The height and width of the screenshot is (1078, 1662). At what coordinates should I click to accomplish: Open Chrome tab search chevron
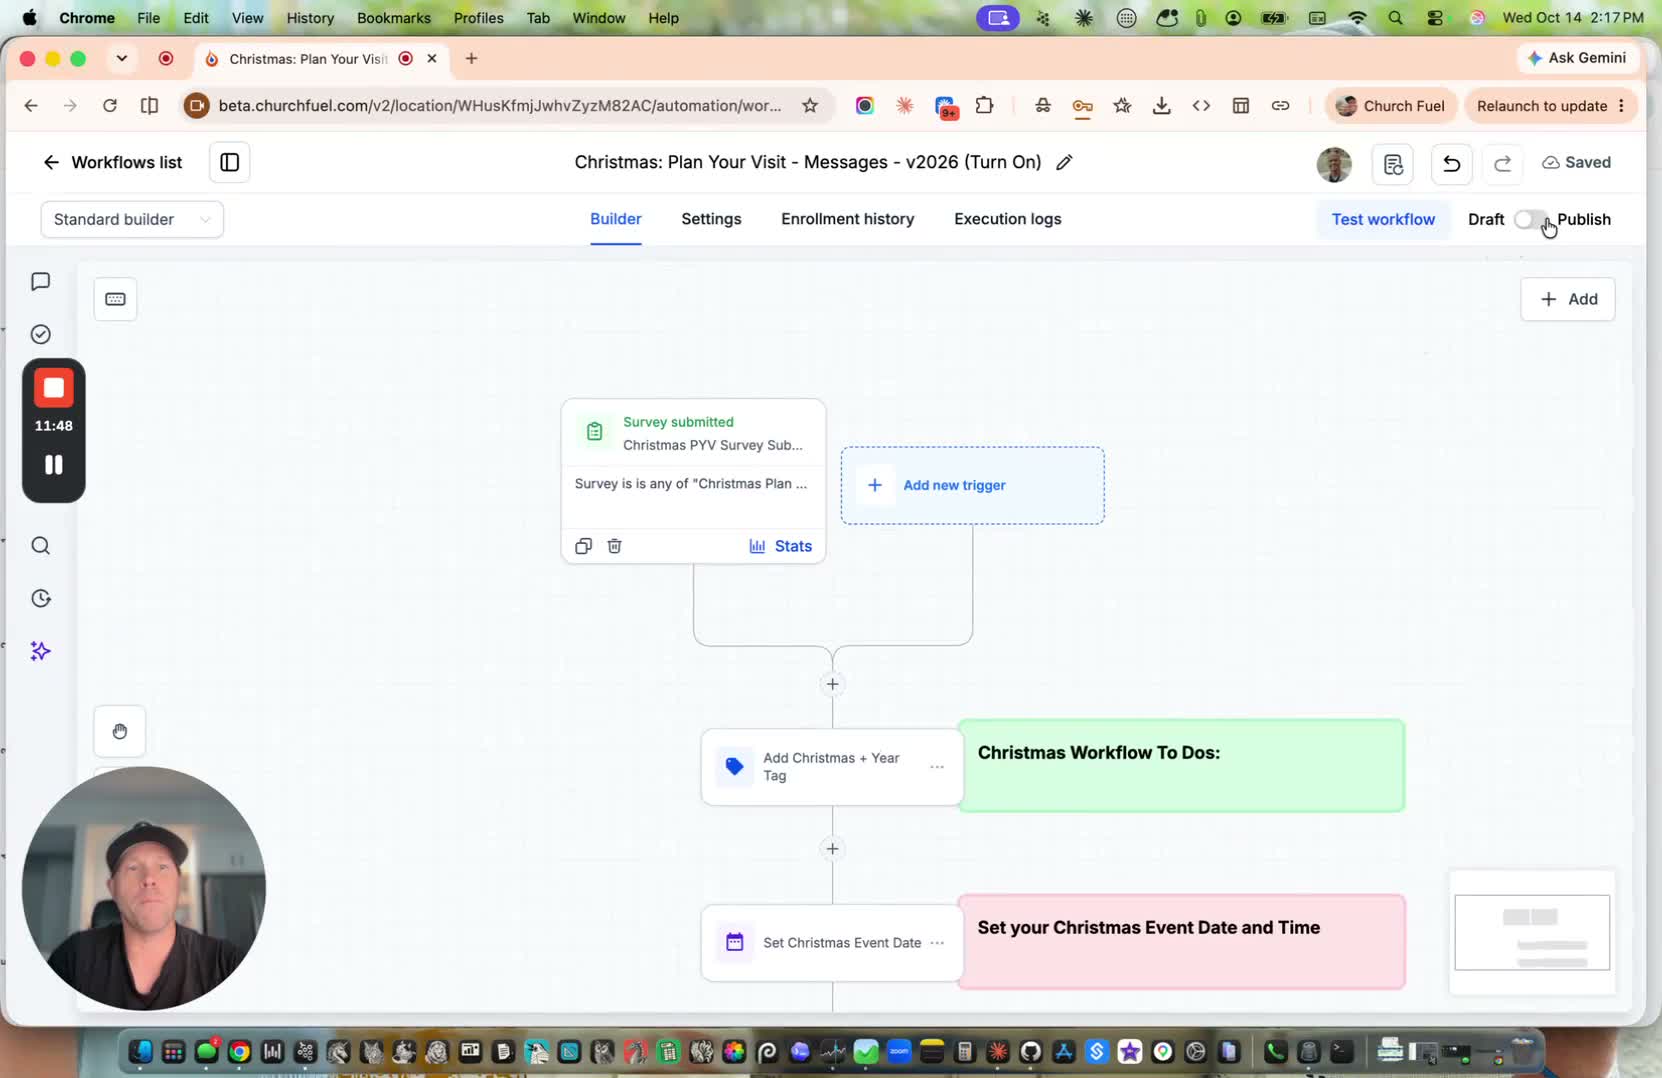[x=121, y=58]
